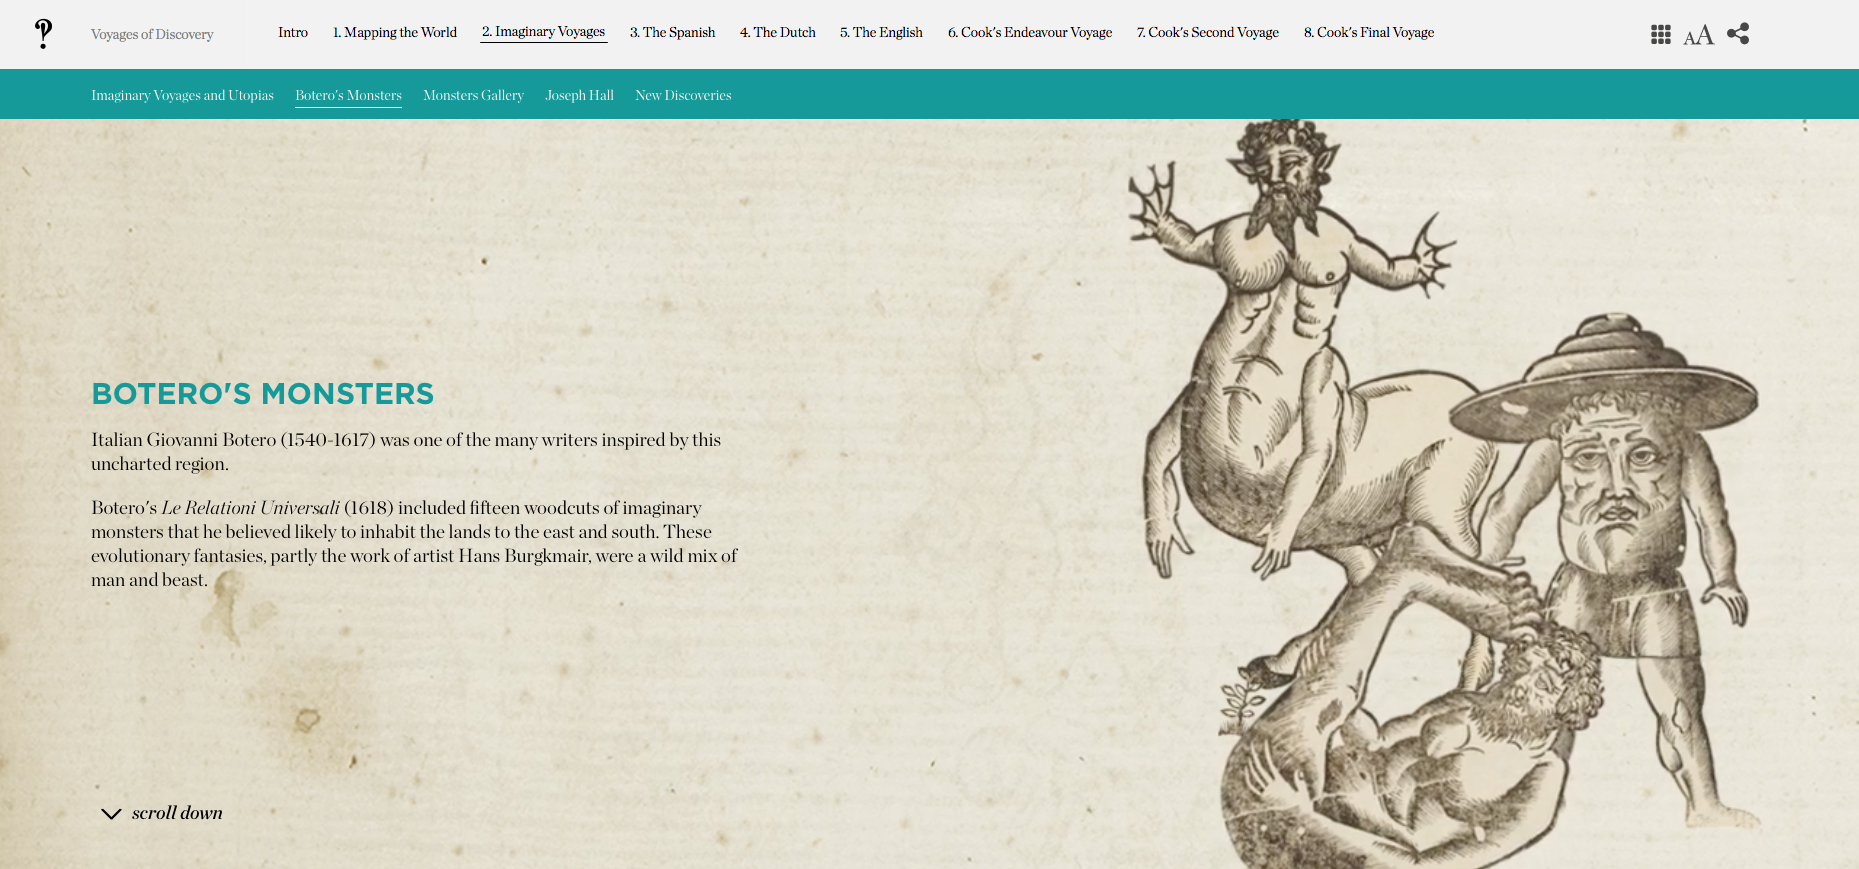
Task: Open Voyages of Discovery home link
Action: click(x=152, y=34)
